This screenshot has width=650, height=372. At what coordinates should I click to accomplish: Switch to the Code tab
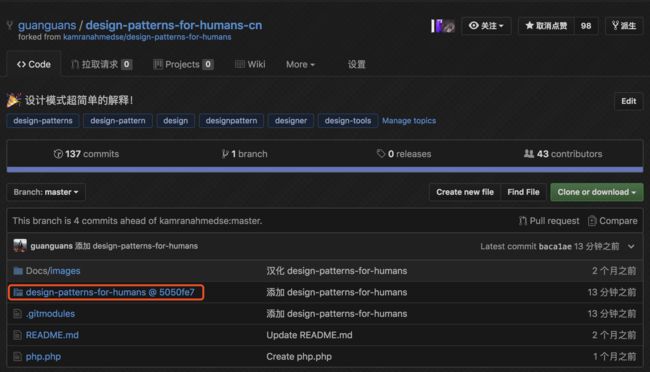click(34, 64)
